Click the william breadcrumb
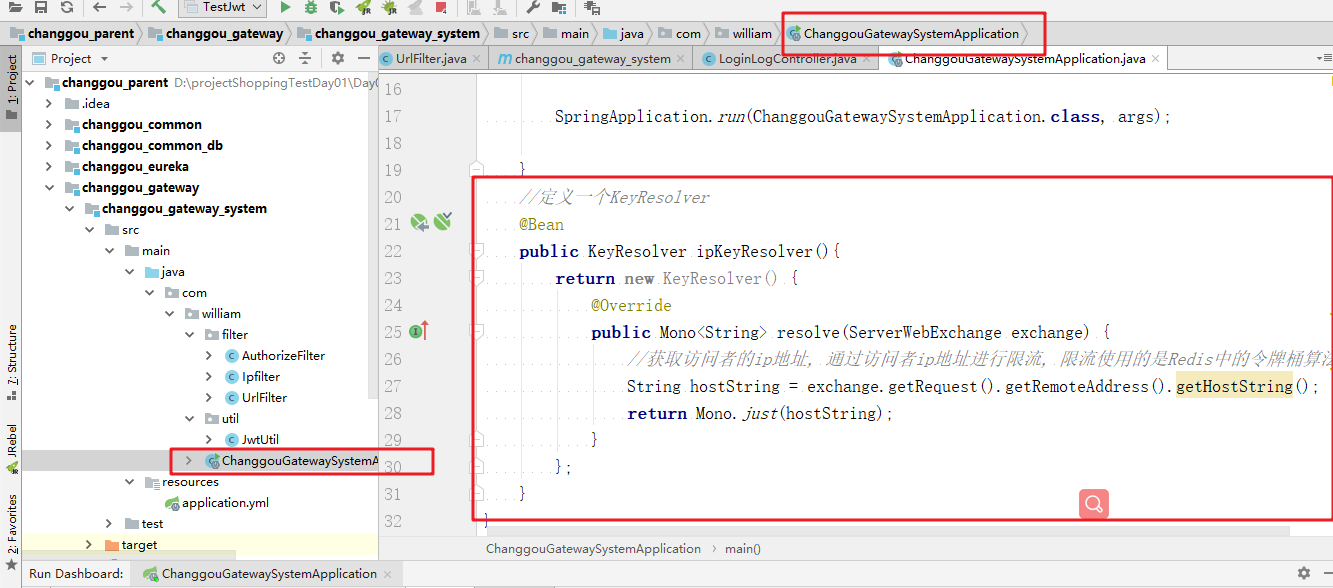 point(741,33)
